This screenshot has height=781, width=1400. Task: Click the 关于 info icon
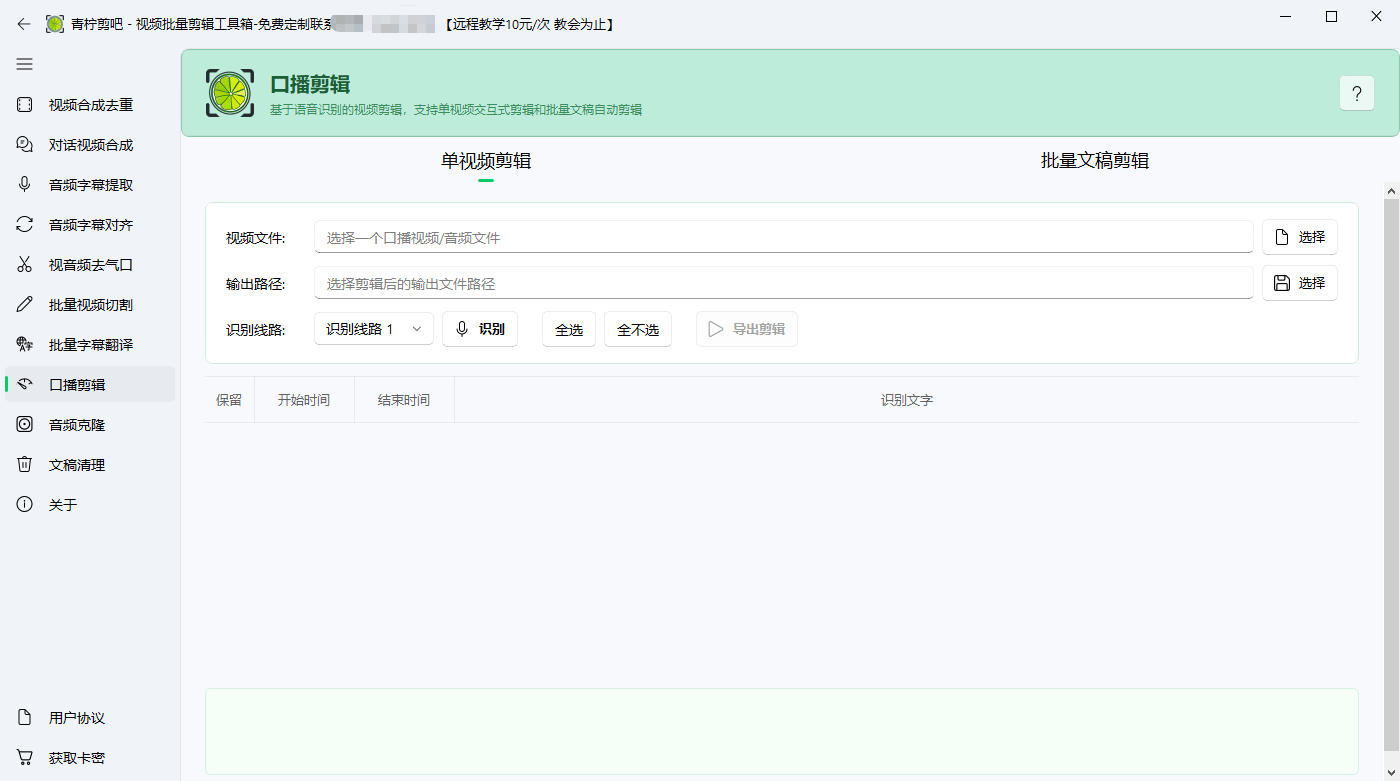point(25,505)
